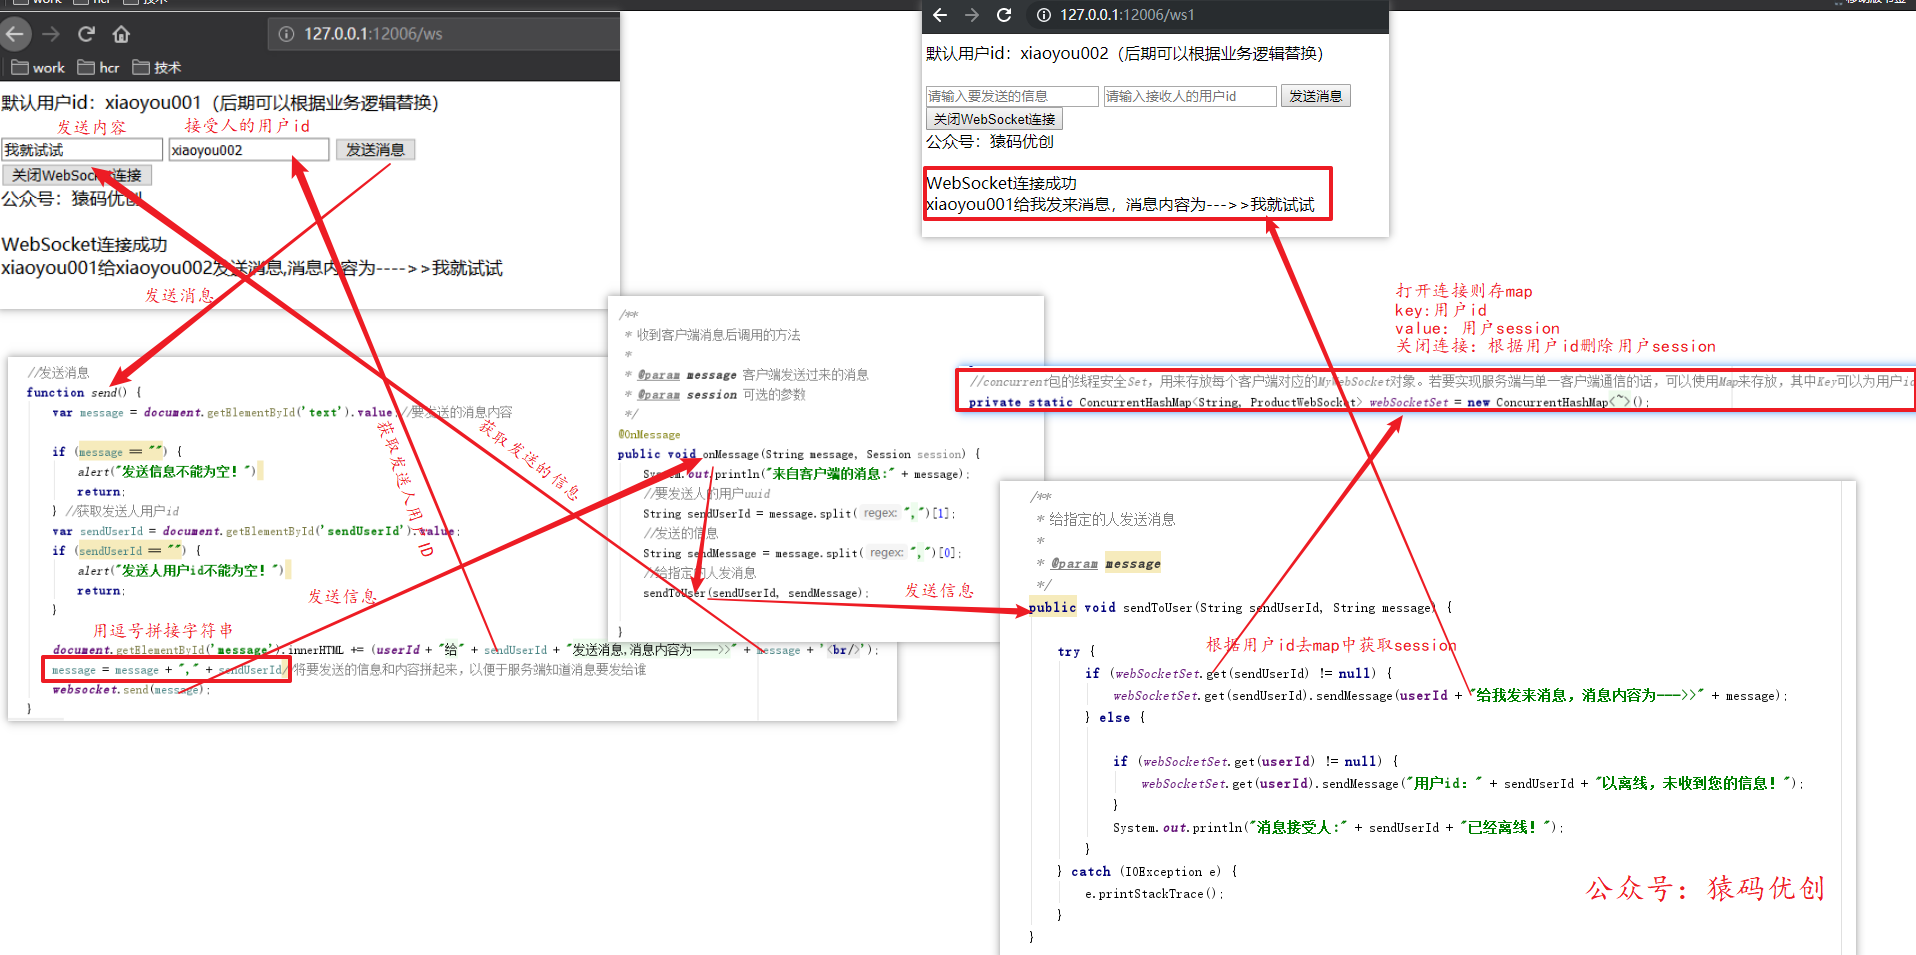Screen dimensions: 1916x955
Task: Click the public void sendToUser method signature
Action: coord(1240,608)
